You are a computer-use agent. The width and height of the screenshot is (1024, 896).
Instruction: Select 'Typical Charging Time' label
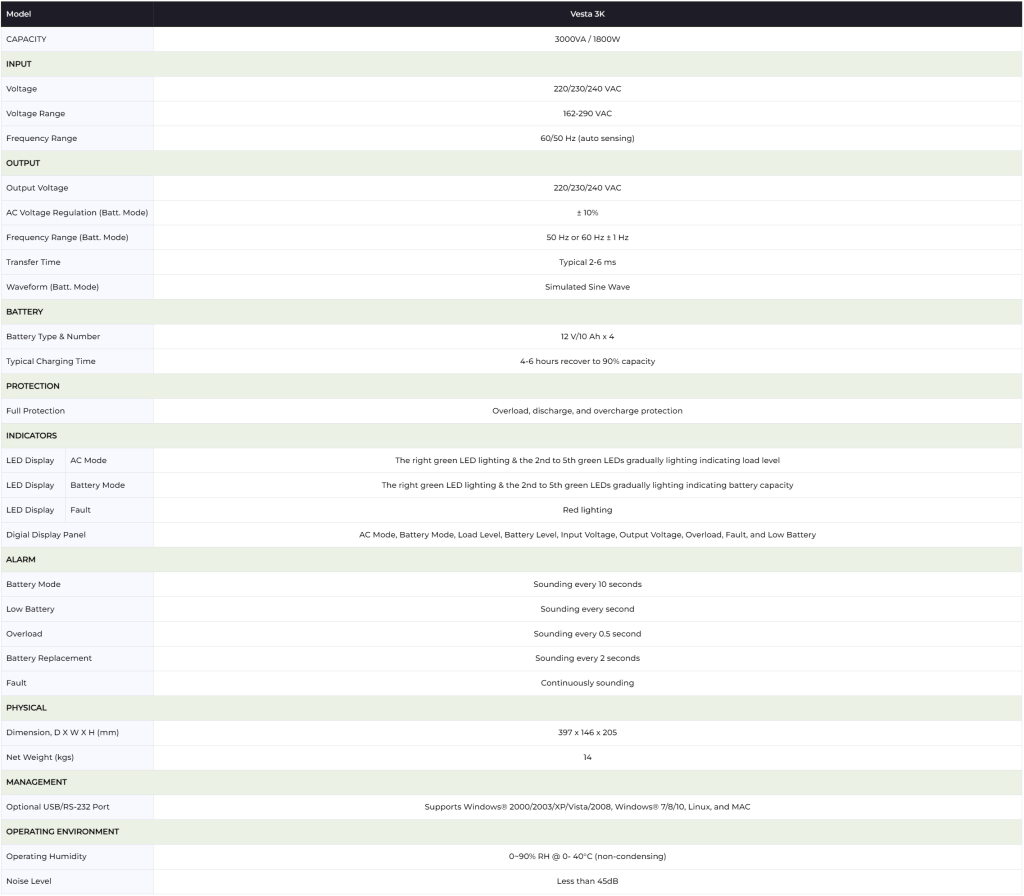pyautogui.click(x=51, y=362)
